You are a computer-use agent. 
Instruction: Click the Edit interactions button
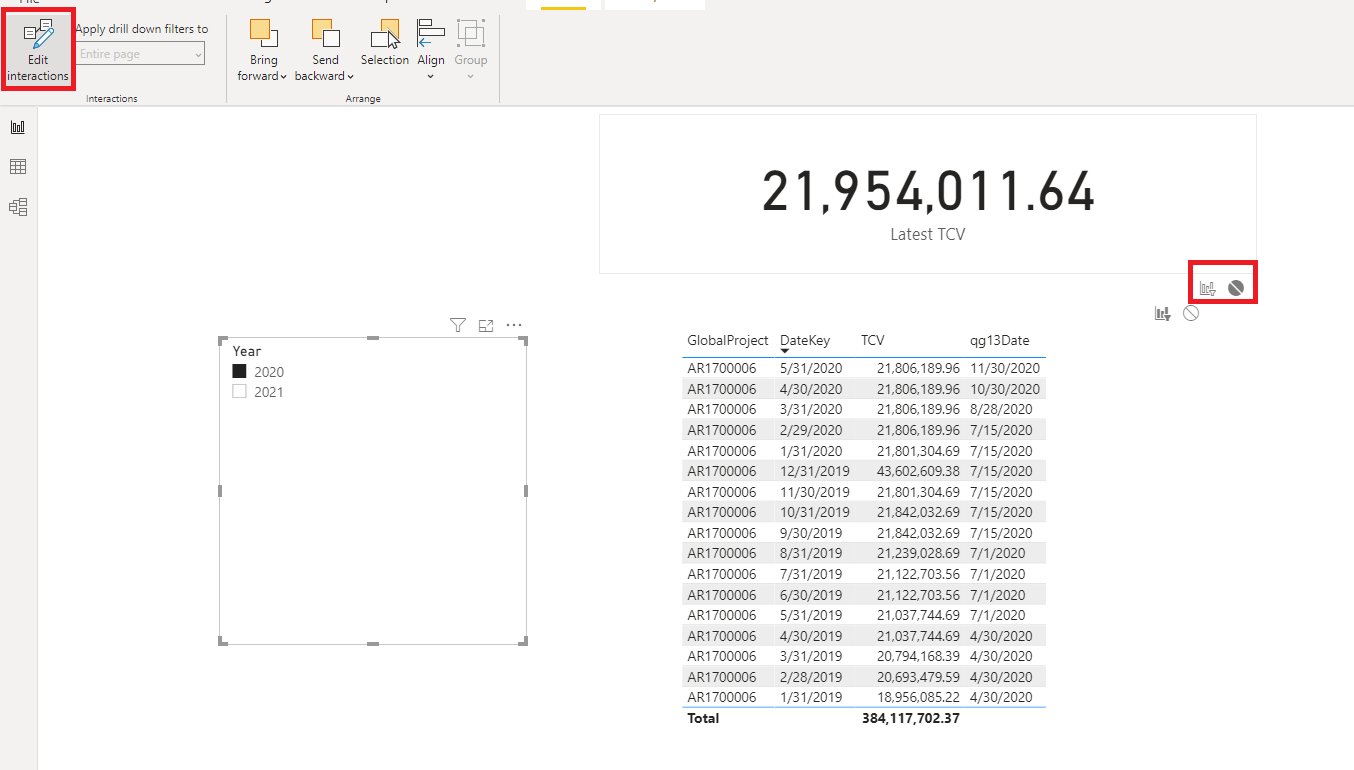click(38, 52)
